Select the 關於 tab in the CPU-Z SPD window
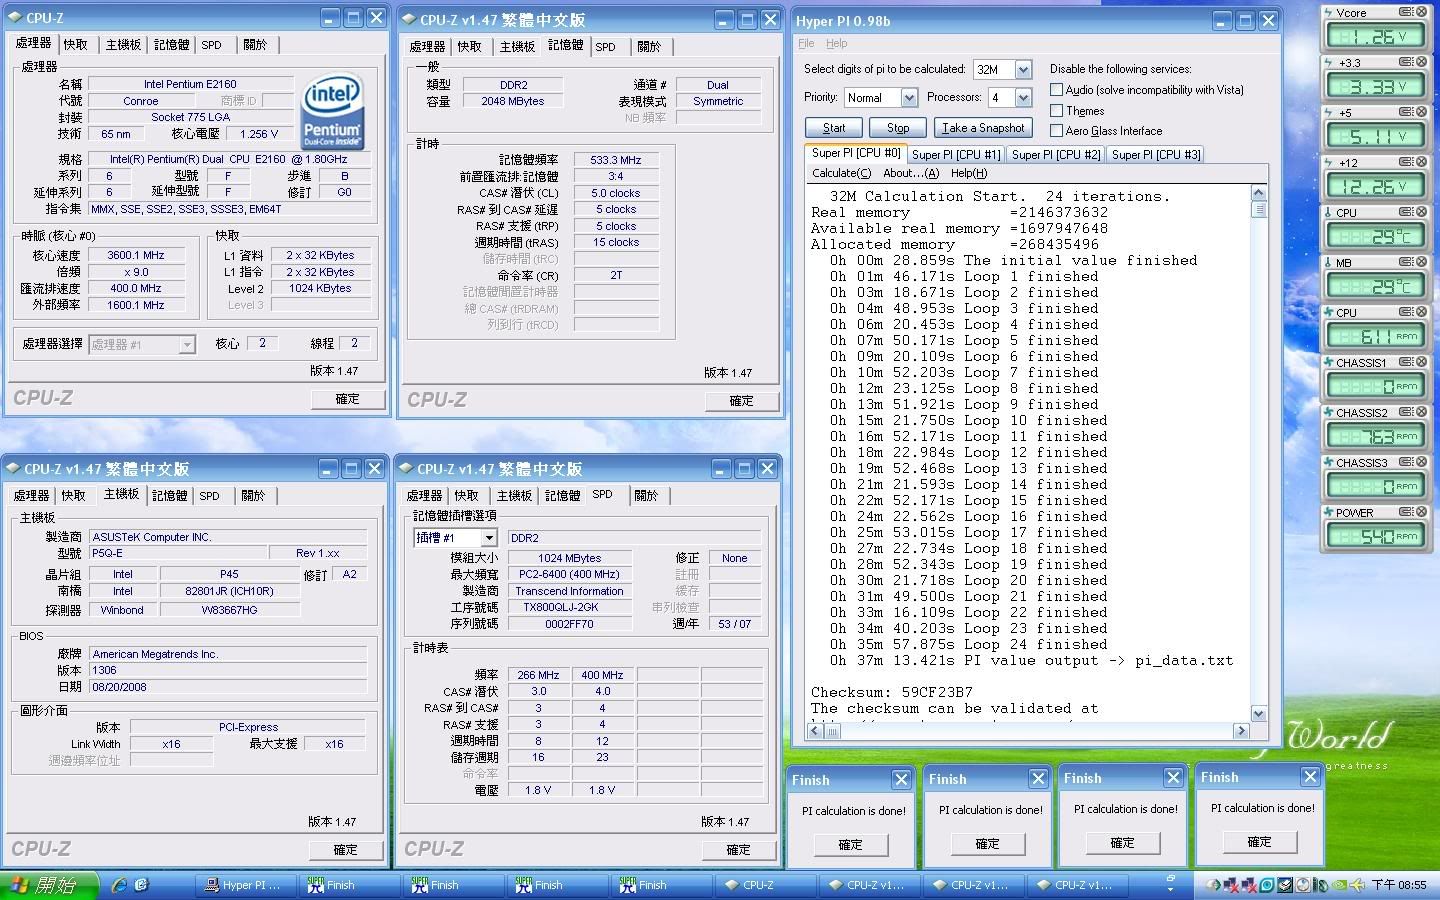The width and height of the screenshot is (1440, 900). pyautogui.click(x=646, y=495)
